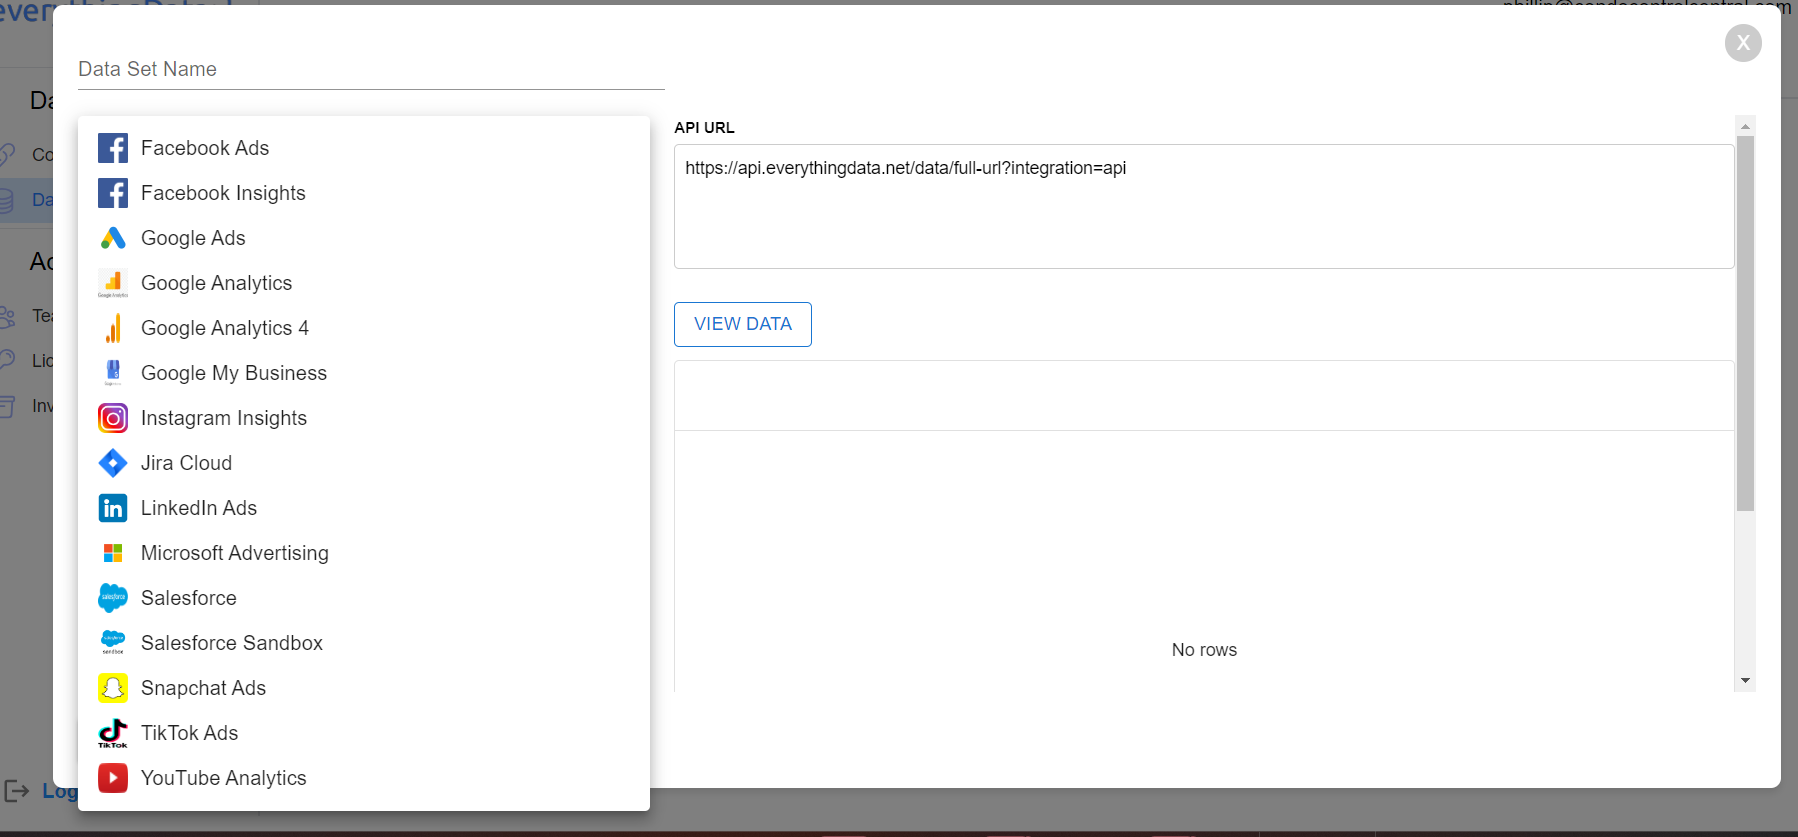Click the Snapchat Ads ghost icon
This screenshot has height=837, width=1798.
click(113, 688)
